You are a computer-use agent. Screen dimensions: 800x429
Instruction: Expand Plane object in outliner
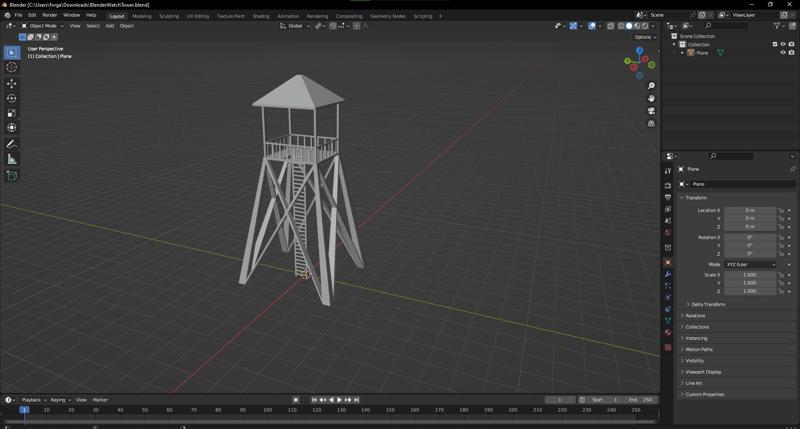pyautogui.click(x=682, y=53)
